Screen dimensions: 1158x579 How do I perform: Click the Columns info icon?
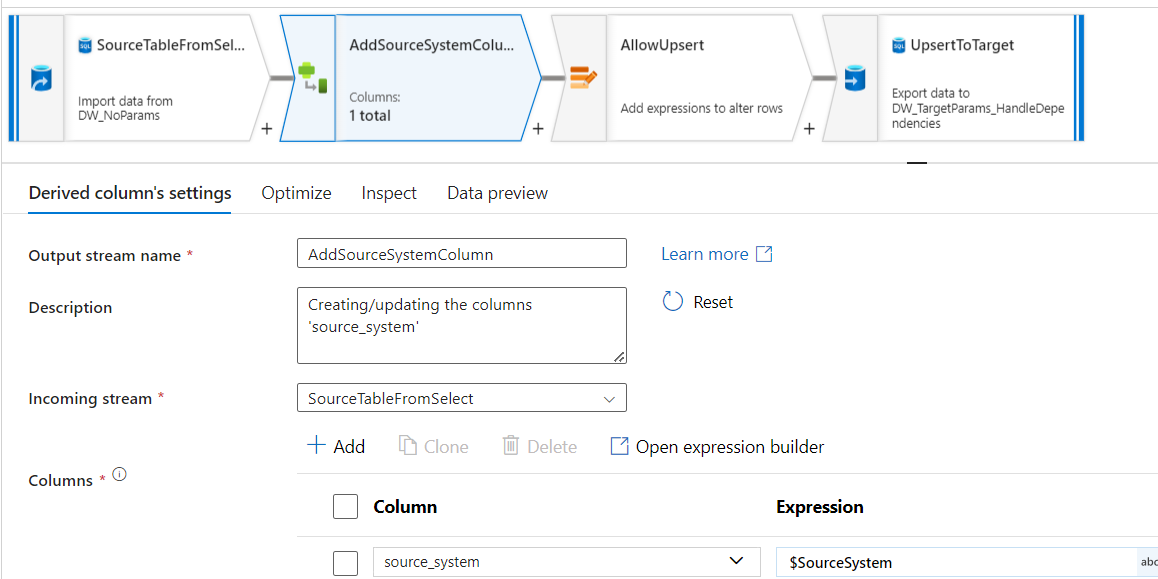120,475
